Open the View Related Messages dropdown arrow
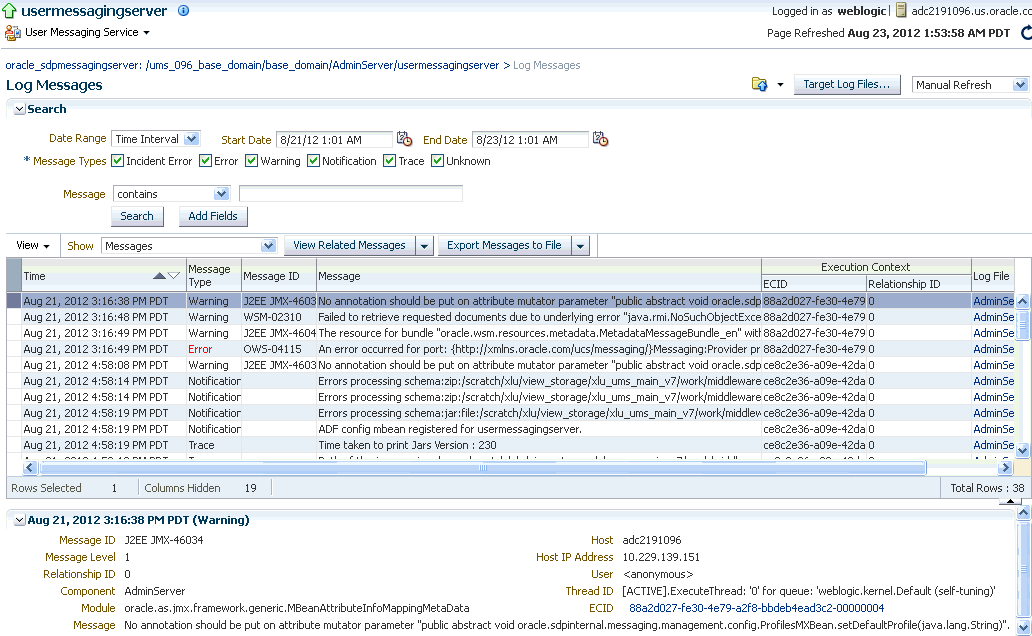 click(x=425, y=246)
